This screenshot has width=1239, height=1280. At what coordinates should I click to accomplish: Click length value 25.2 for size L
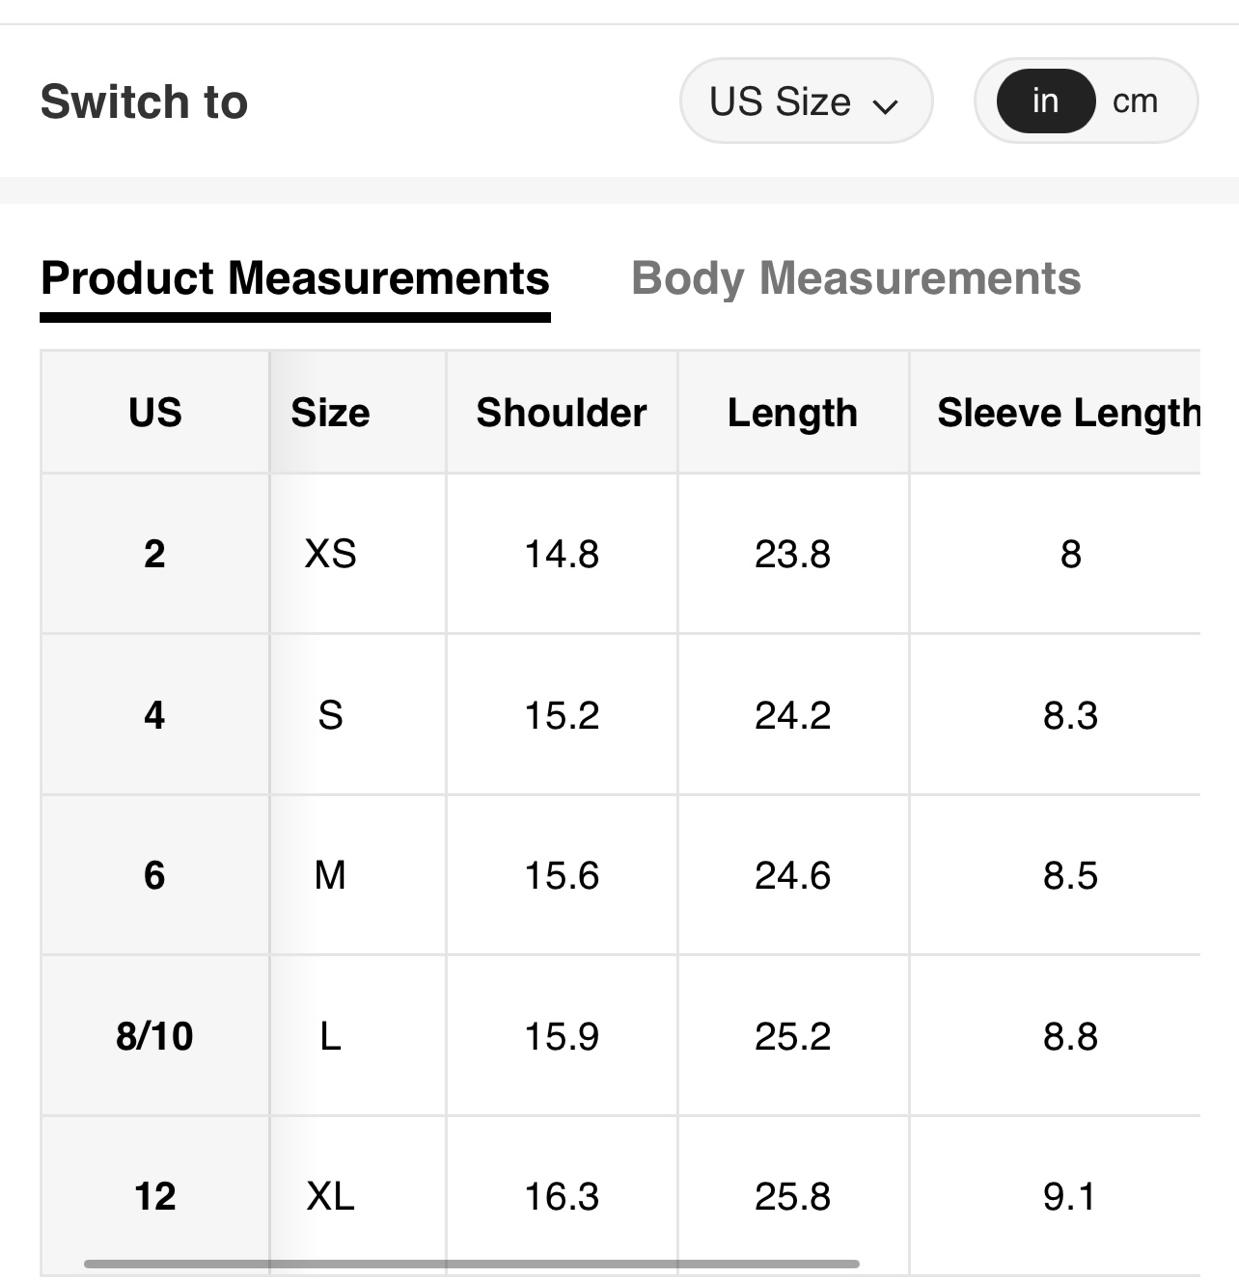point(792,1036)
